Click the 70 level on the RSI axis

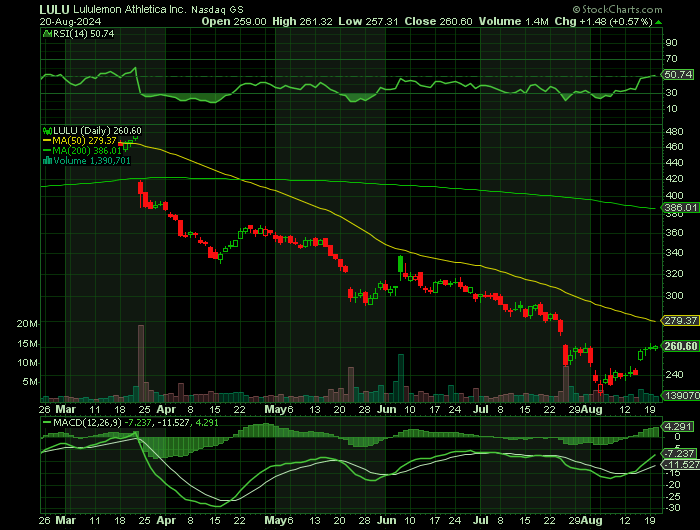tap(671, 58)
